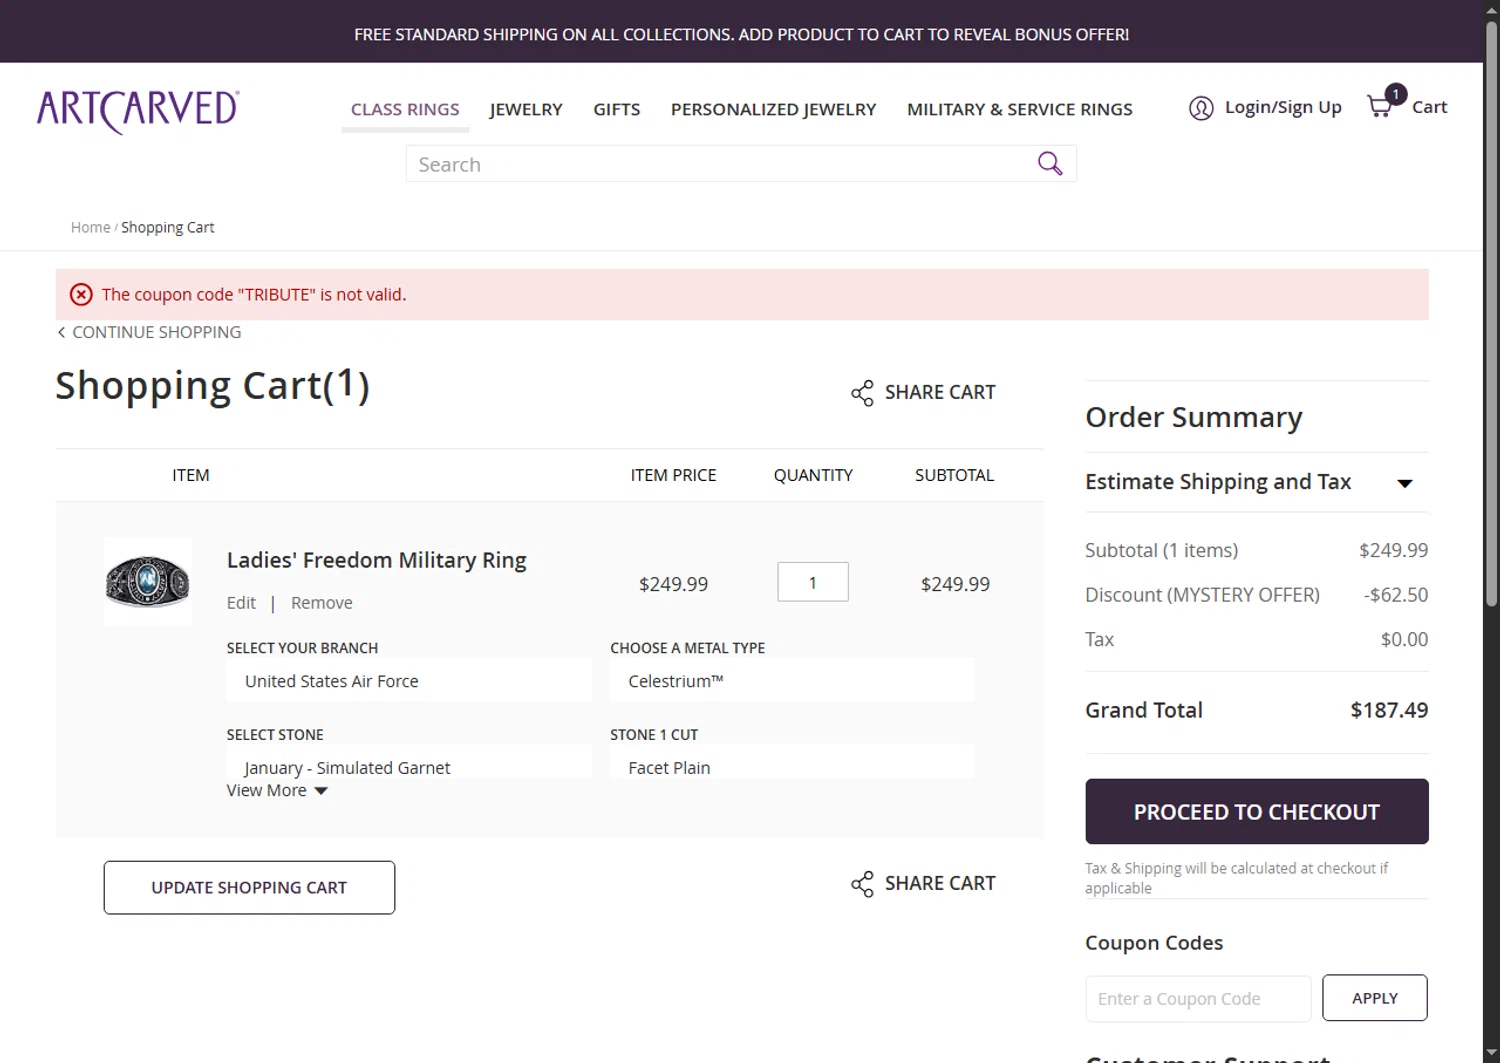1500x1063 pixels.
Task: Click the search magnifier icon
Action: 1049,163
